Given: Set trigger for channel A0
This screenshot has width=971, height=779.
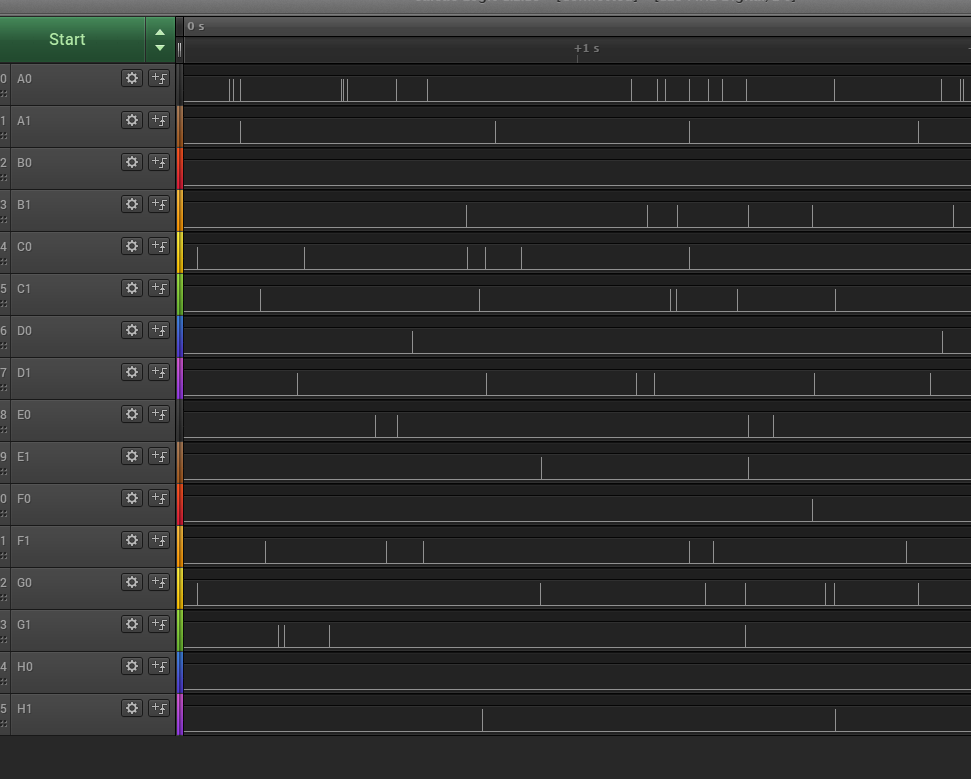Looking at the screenshot, I should [x=159, y=78].
